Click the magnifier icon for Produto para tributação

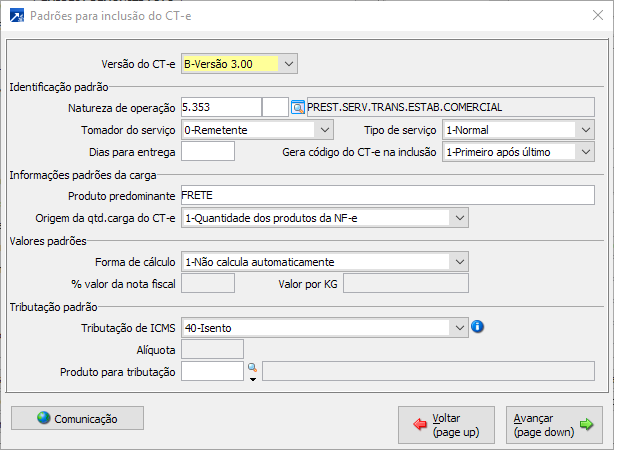[x=252, y=367]
